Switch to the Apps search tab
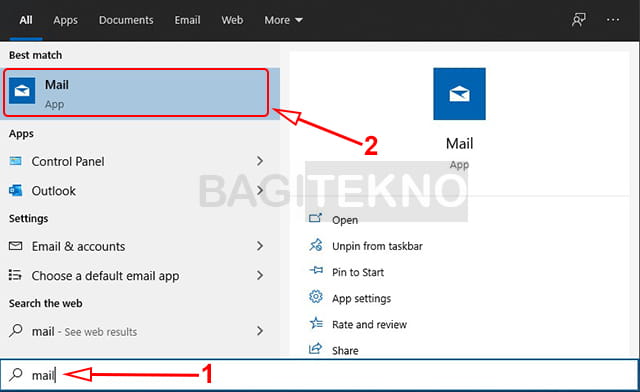Viewport: 640px width, 392px height. tap(65, 20)
